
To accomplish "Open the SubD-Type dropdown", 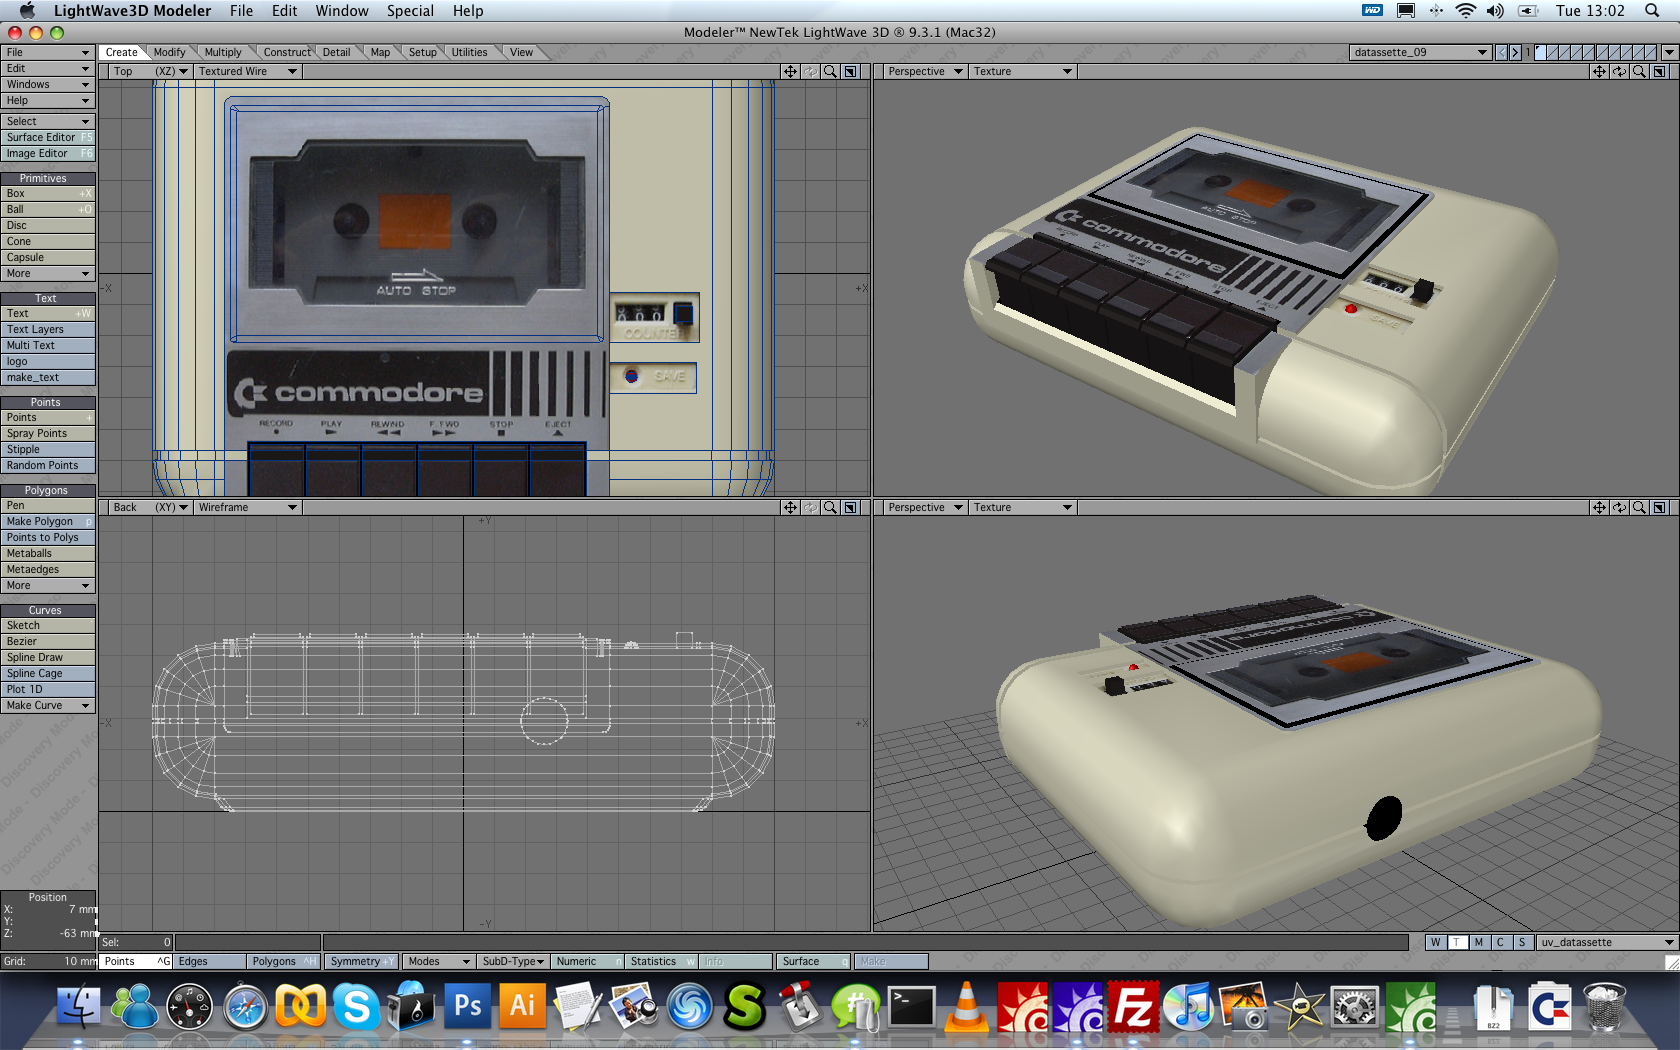I will [x=512, y=961].
